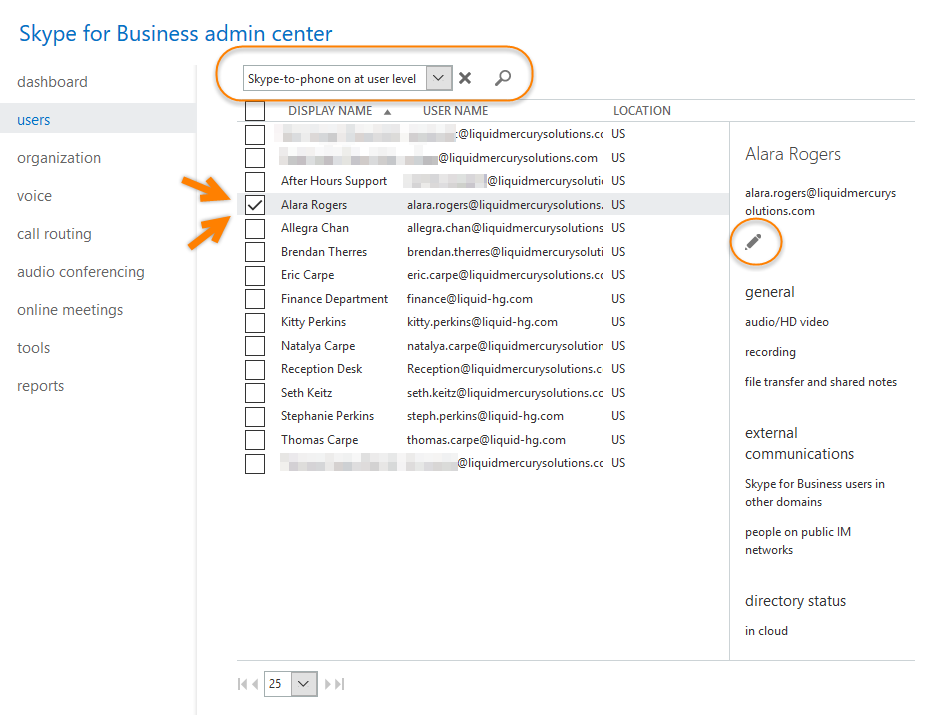Image resolution: width=951 pixels, height=715 pixels.
Task: Click in cloud directory status
Action: 766,631
